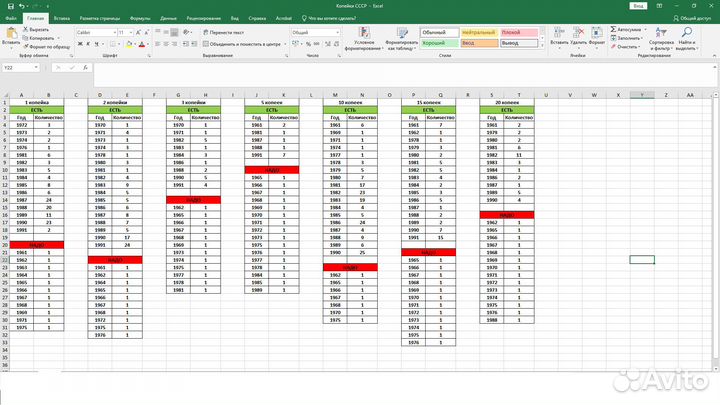The width and height of the screenshot is (720, 405).
Task: Switch to the Вставка ribbon tab
Action: [62, 18]
